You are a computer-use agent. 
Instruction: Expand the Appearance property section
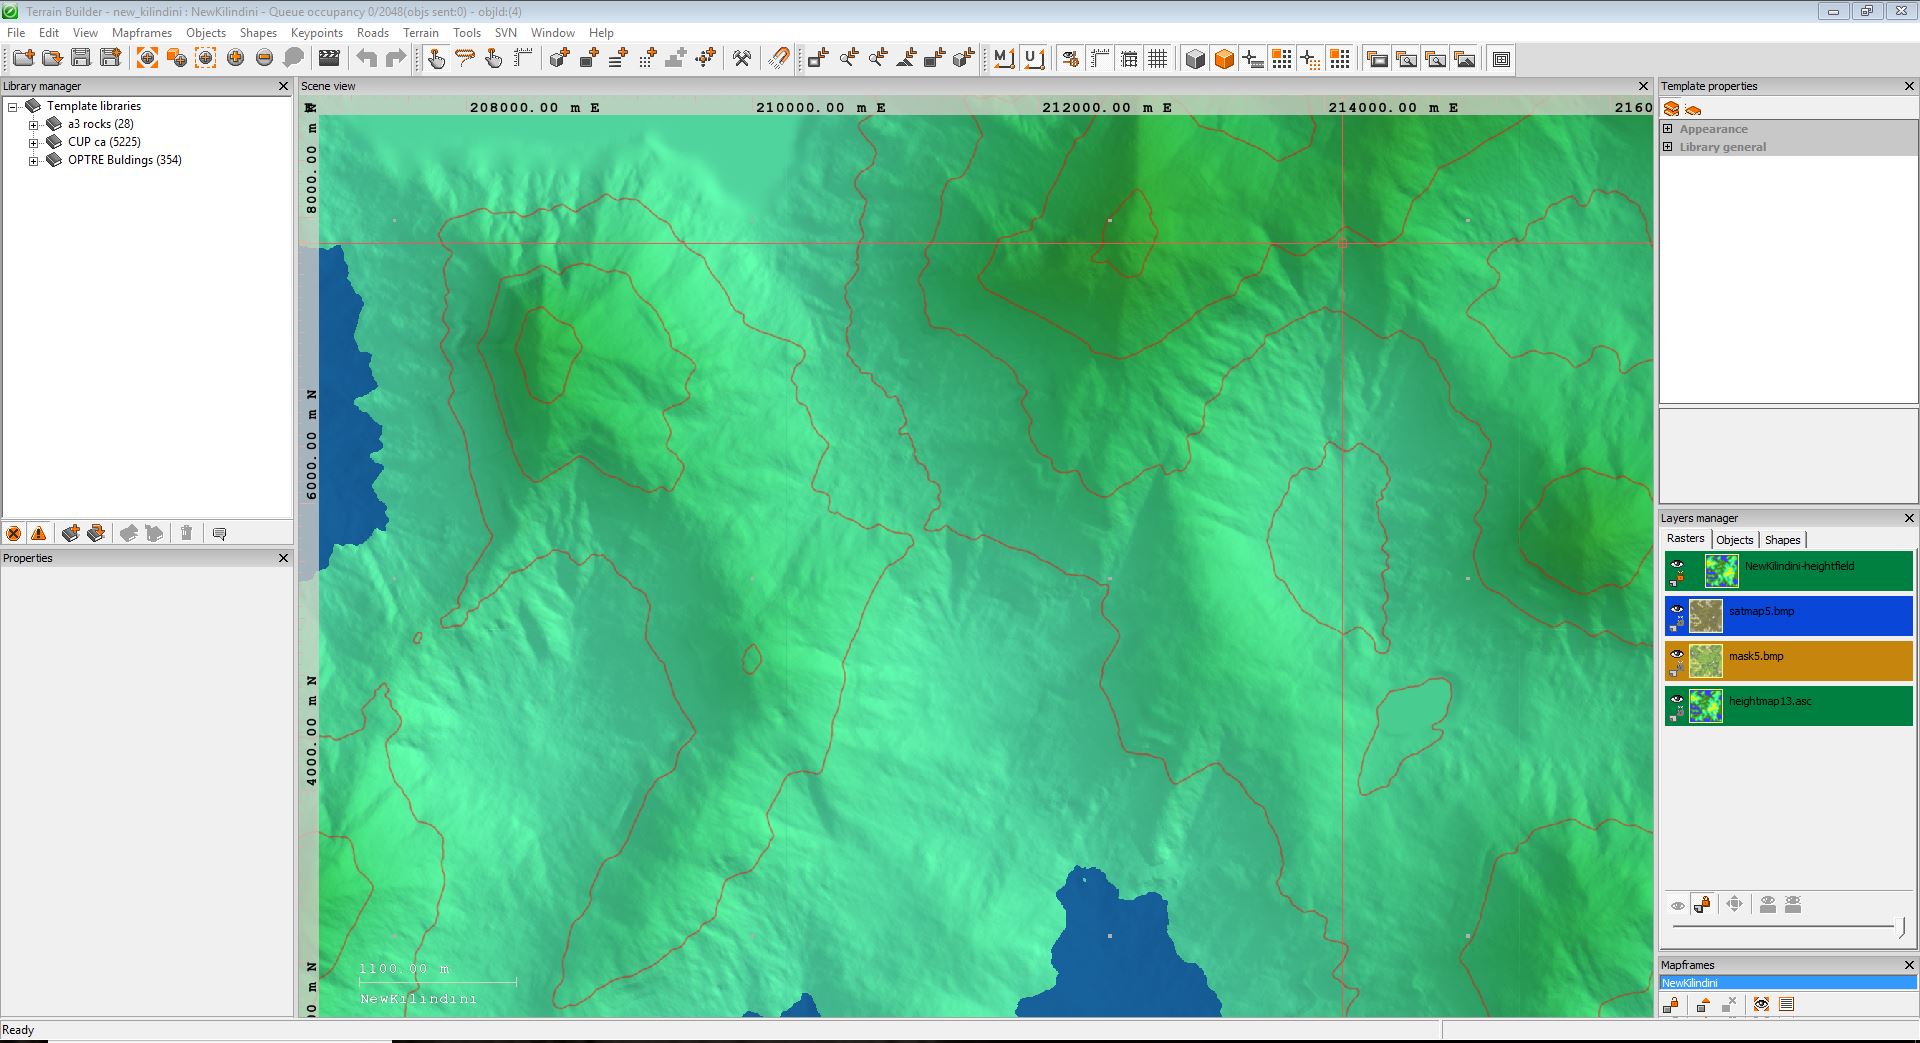coord(1668,129)
